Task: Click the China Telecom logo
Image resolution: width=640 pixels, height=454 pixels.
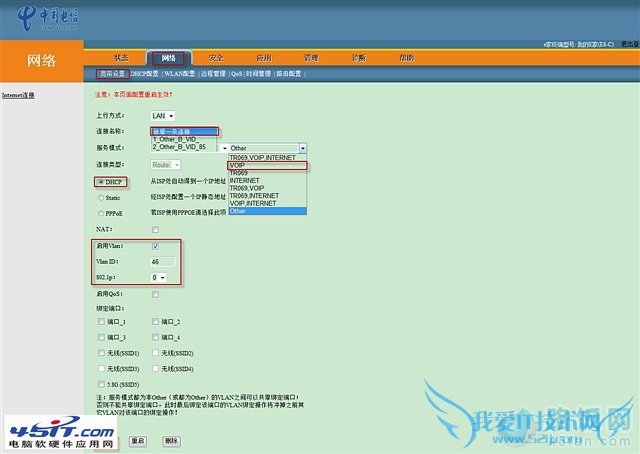Action: point(48,19)
